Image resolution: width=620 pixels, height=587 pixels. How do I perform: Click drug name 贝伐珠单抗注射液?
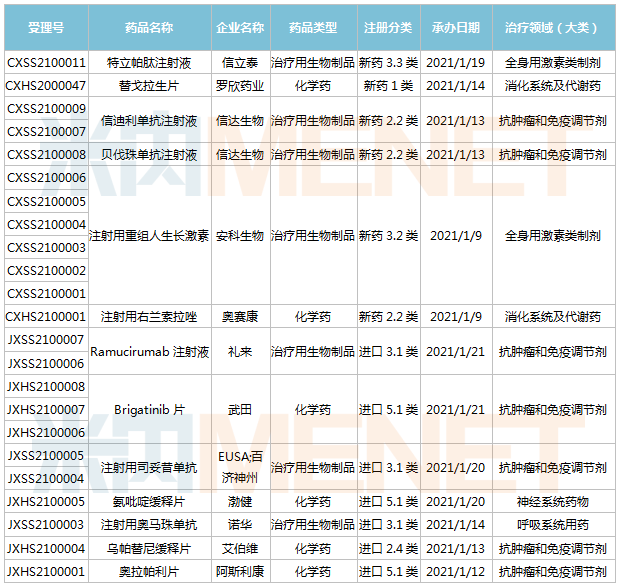[x=149, y=155]
